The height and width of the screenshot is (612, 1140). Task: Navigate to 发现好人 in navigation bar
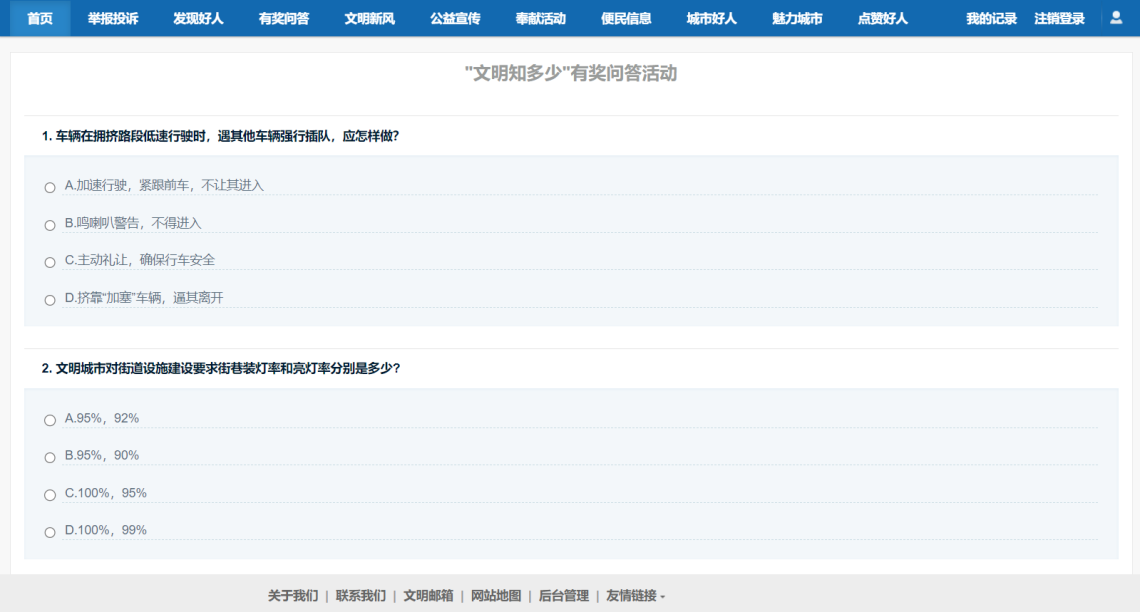pyautogui.click(x=197, y=17)
